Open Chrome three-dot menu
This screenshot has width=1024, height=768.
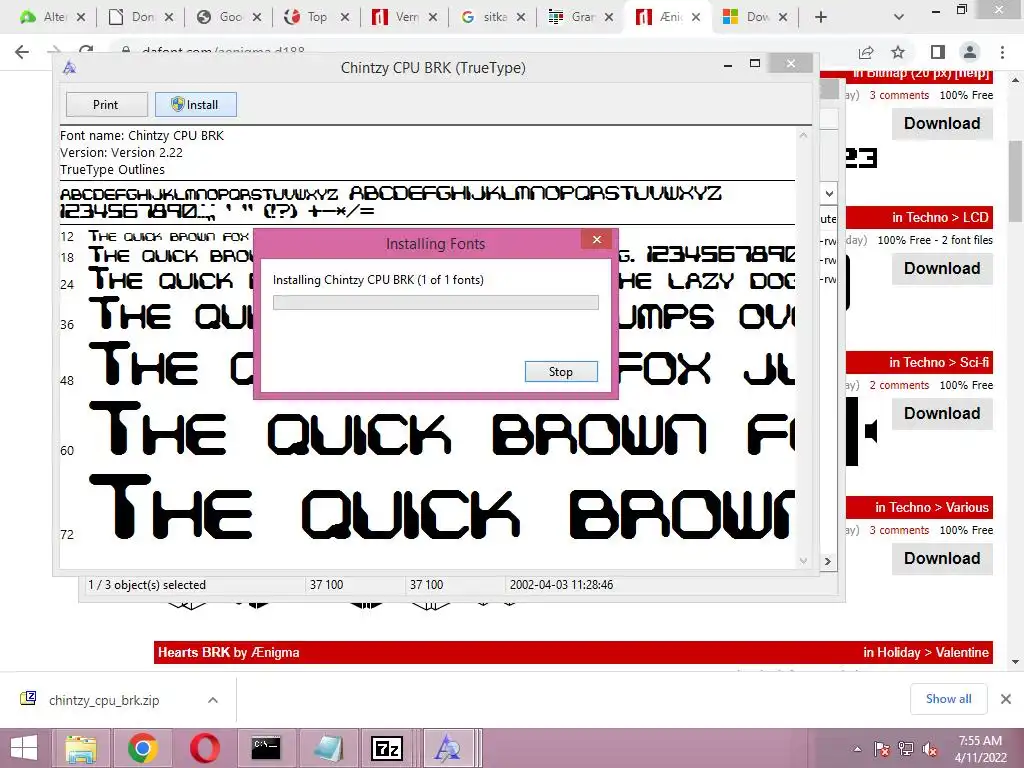coord(1002,52)
